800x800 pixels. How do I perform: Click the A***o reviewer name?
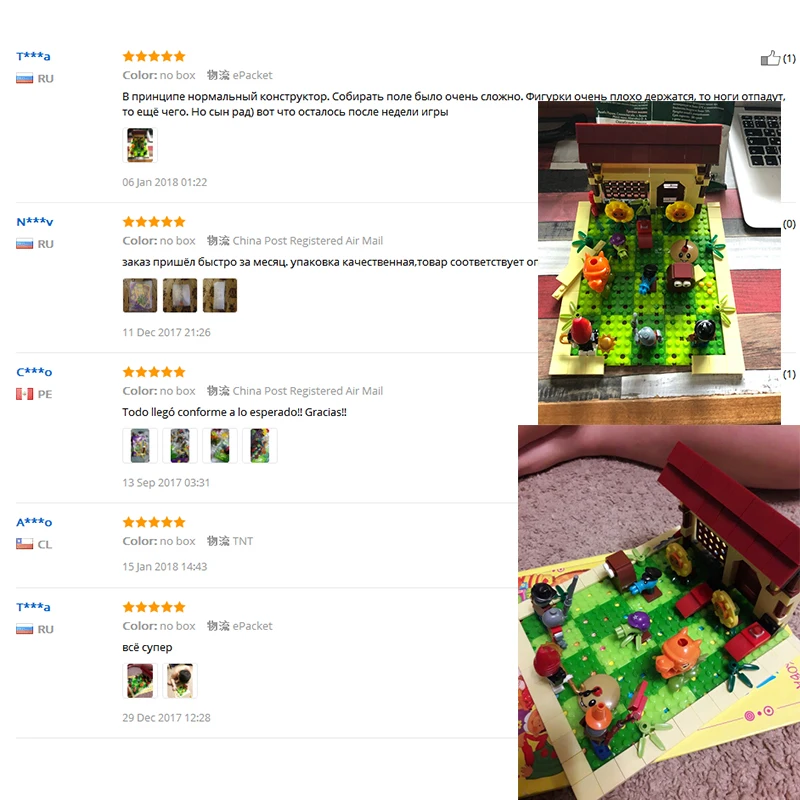click(34, 522)
